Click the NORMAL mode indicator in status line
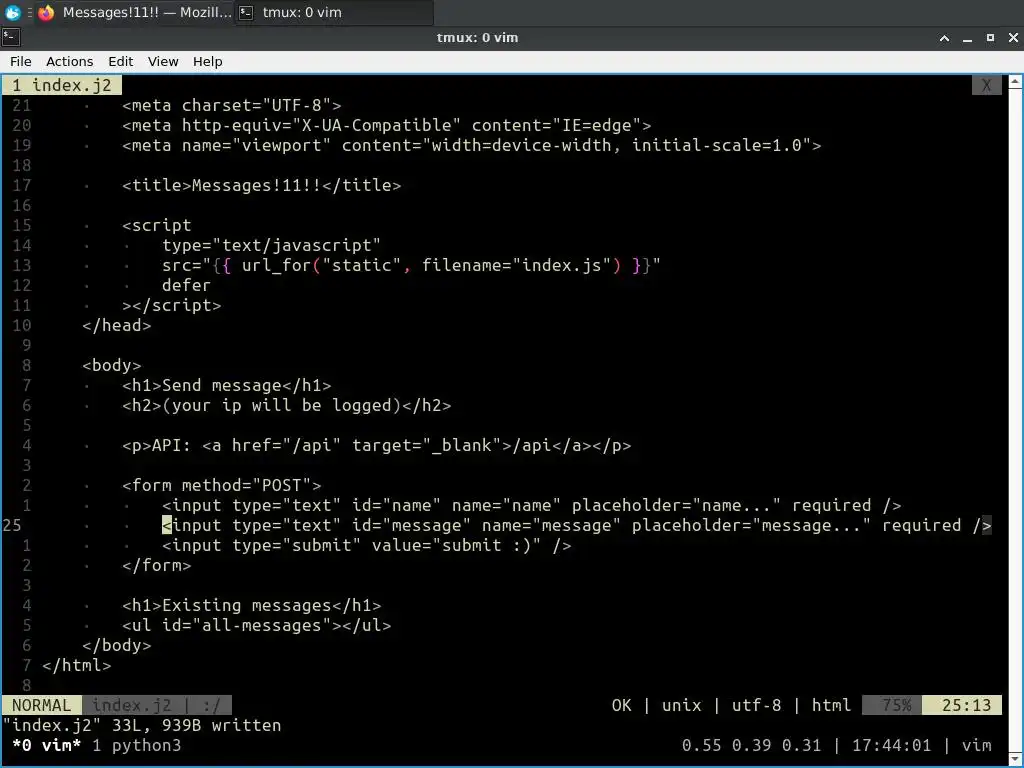This screenshot has width=1024, height=768. pyautogui.click(x=41, y=705)
